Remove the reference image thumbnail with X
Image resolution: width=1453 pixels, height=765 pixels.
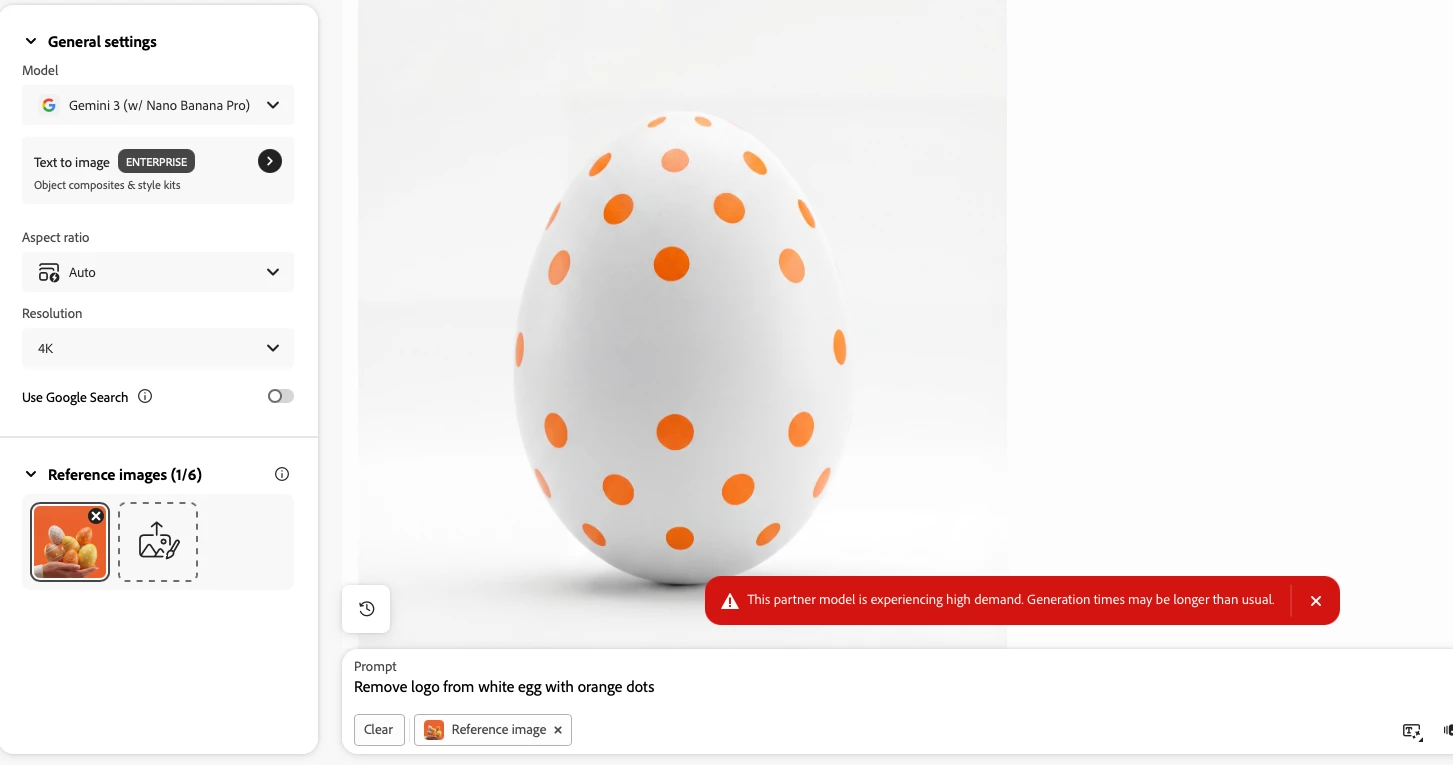pyautogui.click(x=96, y=516)
